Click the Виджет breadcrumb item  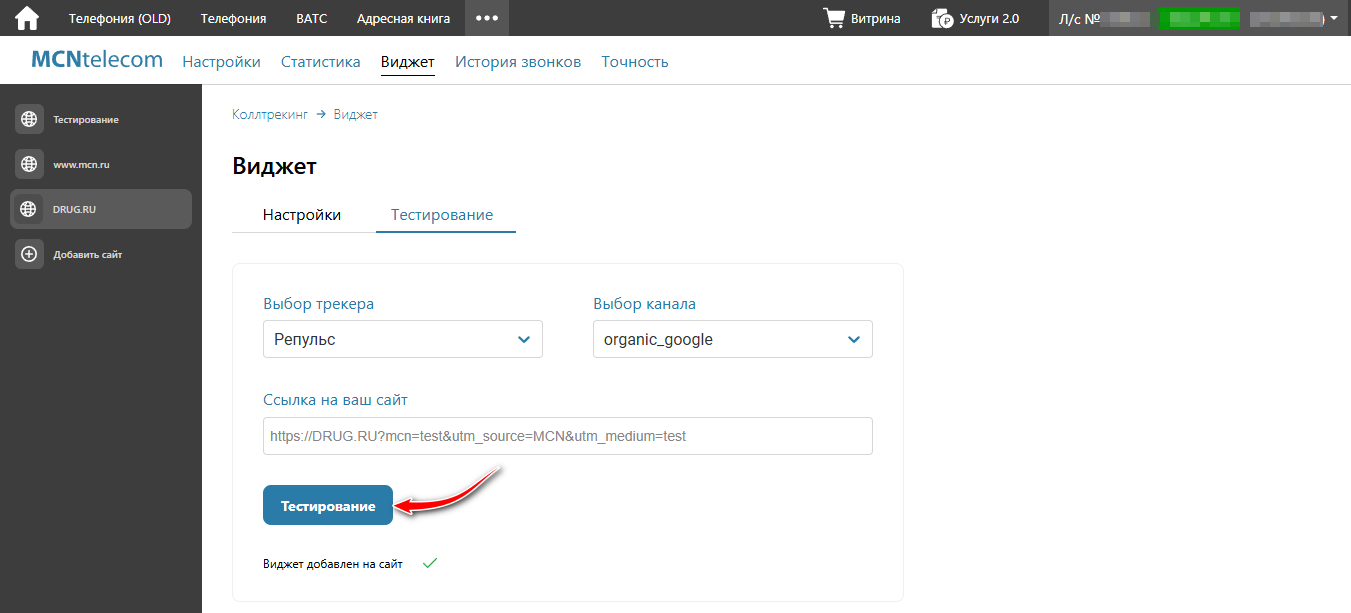pyautogui.click(x=356, y=115)
